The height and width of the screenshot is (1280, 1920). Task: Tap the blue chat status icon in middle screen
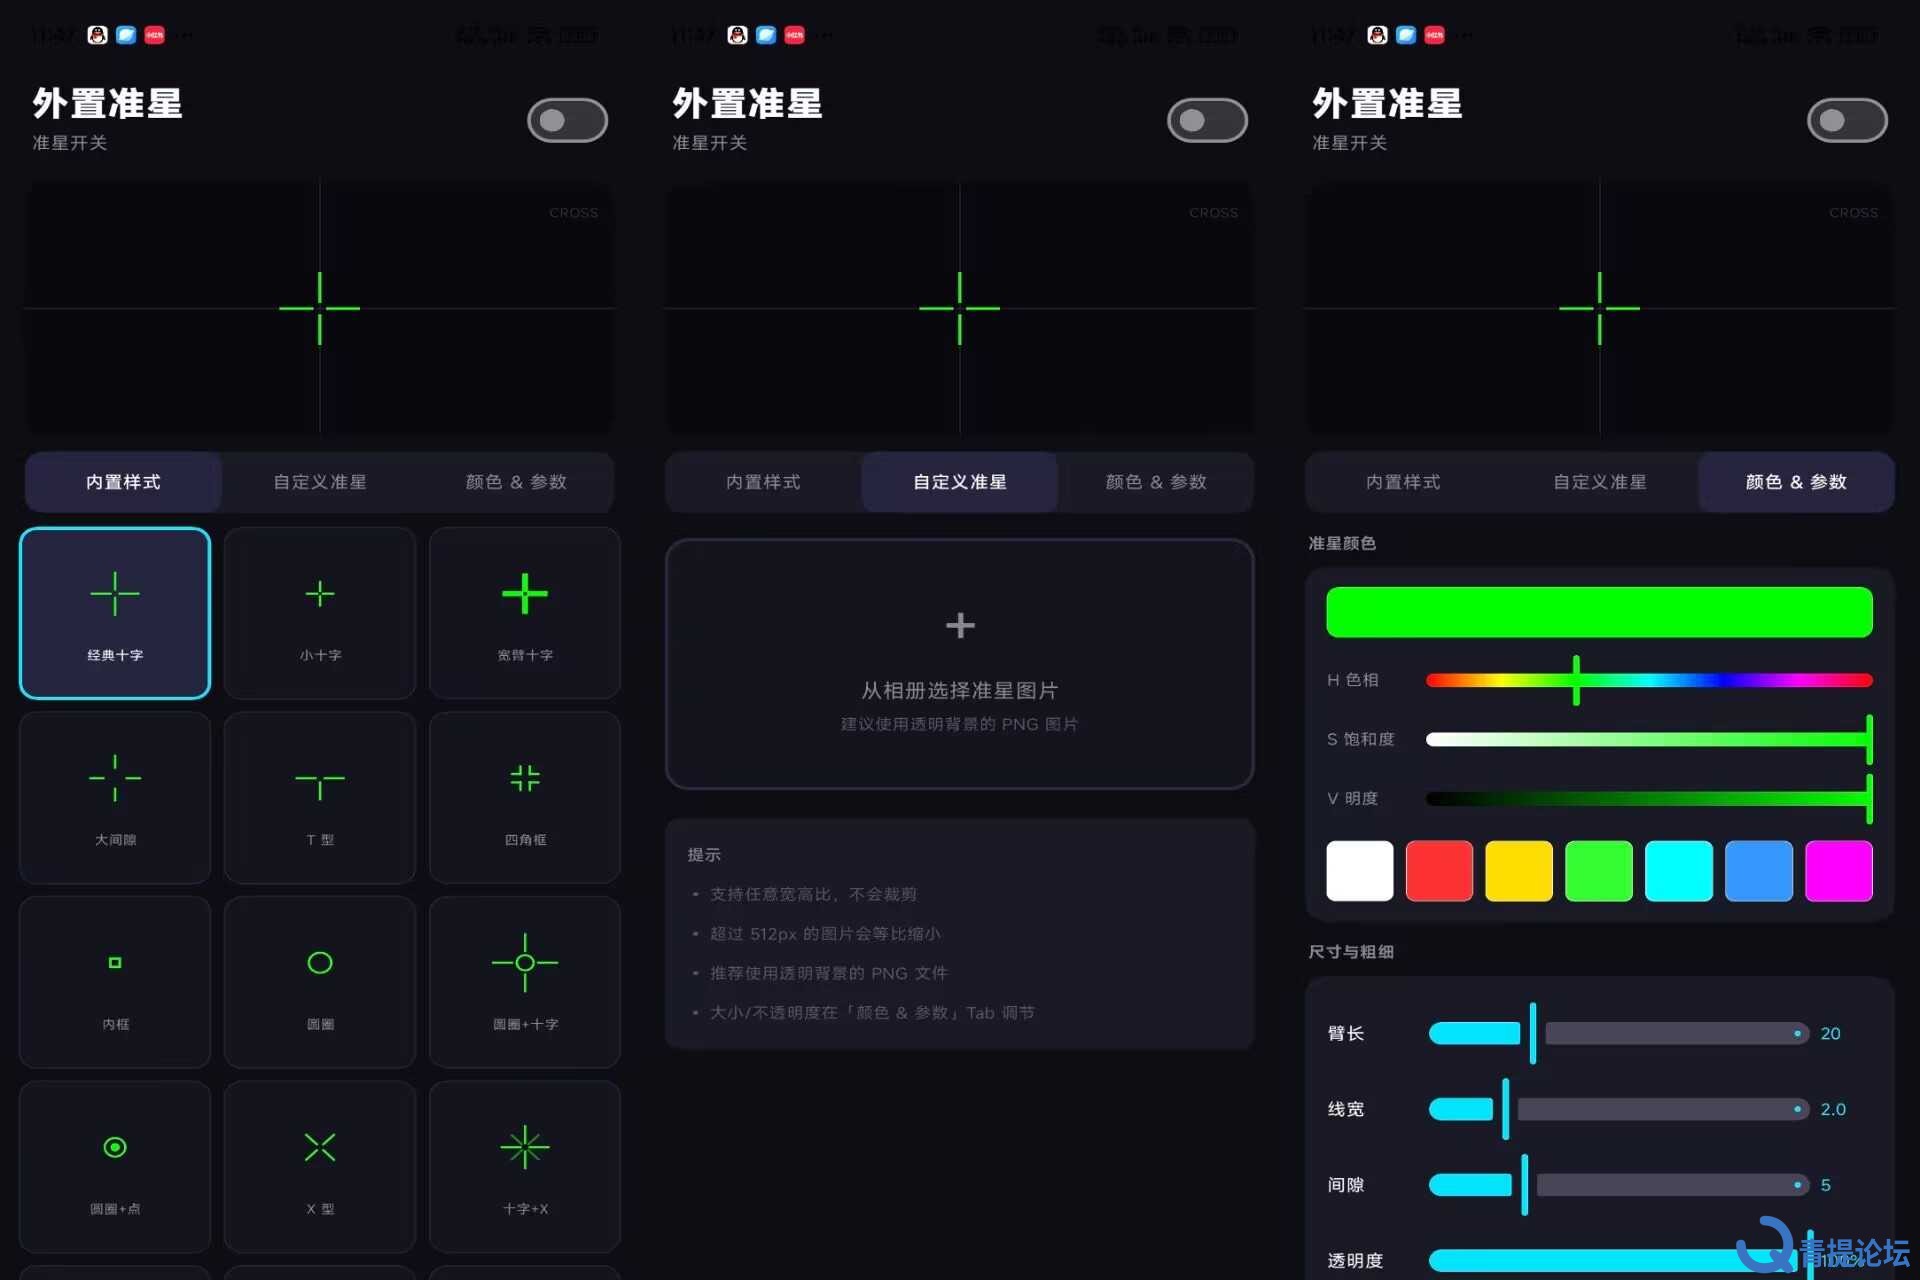tap(766, 35)
